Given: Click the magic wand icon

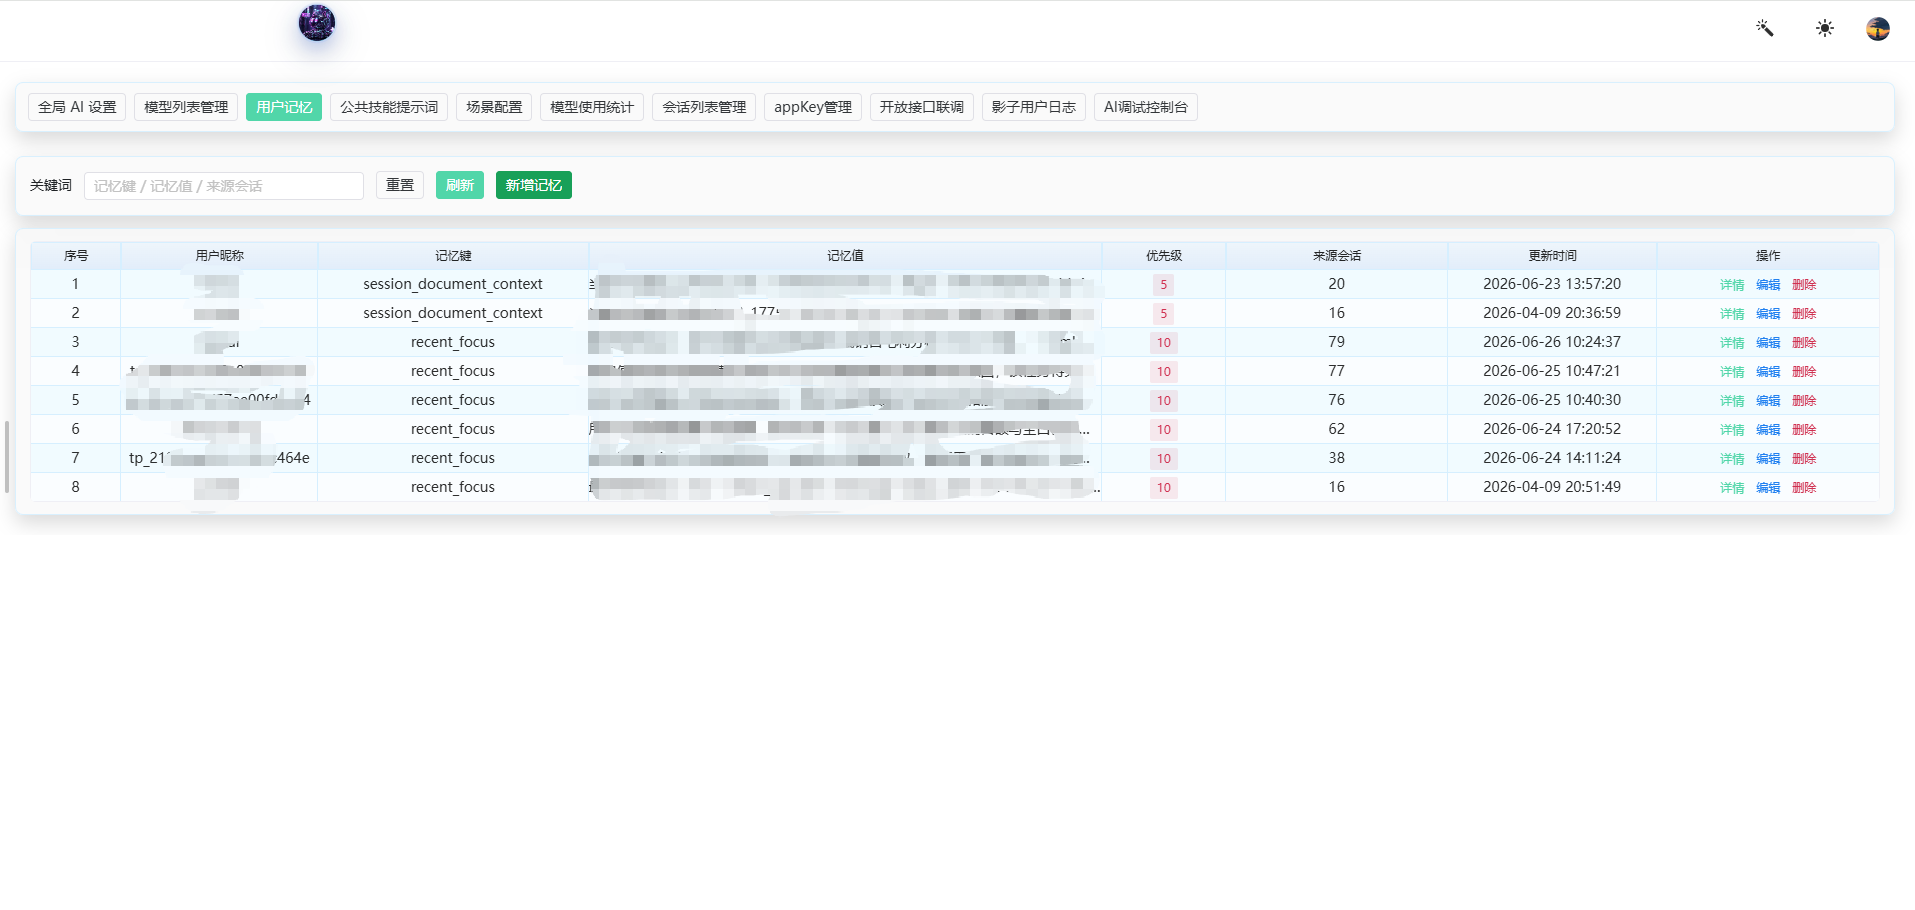Looking at the screenshot, I should click(x=1765, y=28).
